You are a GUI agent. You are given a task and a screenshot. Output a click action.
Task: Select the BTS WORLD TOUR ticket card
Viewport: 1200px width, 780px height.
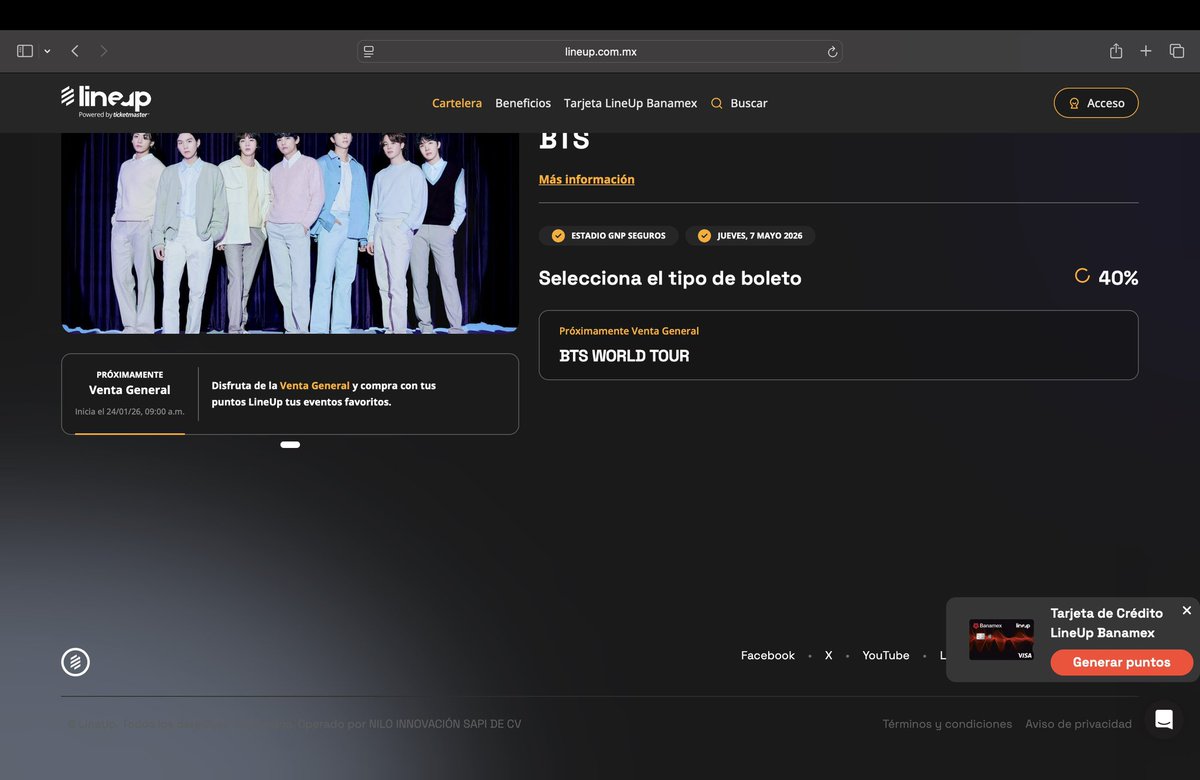click(x=838, y=345)
